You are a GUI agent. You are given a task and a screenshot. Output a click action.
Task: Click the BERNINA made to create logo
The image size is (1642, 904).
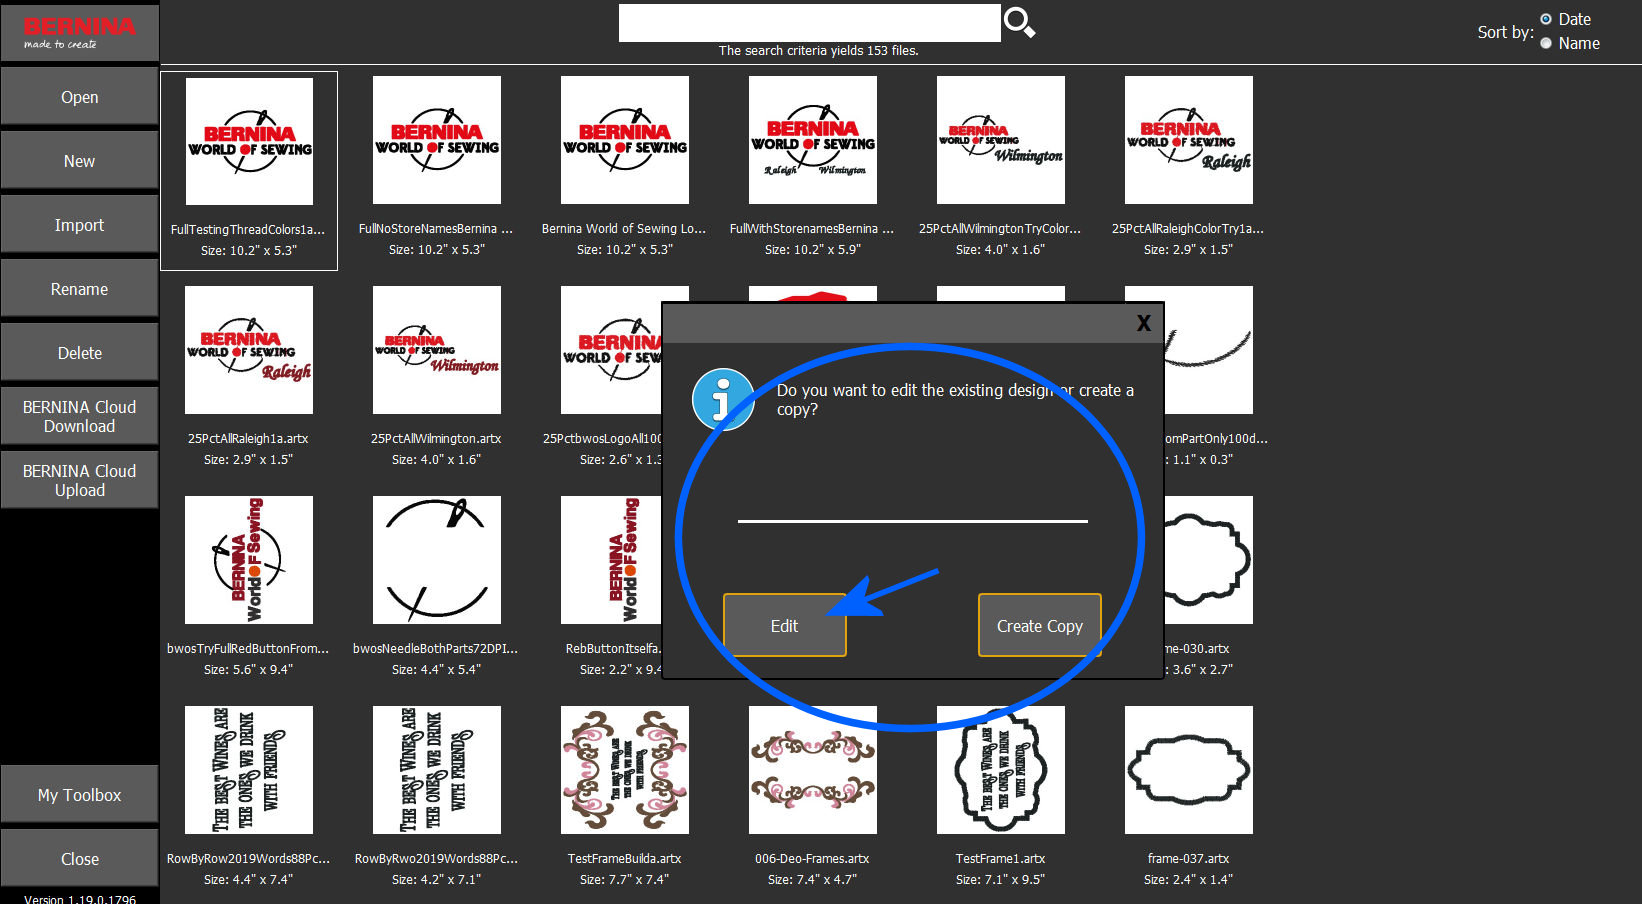79,32
